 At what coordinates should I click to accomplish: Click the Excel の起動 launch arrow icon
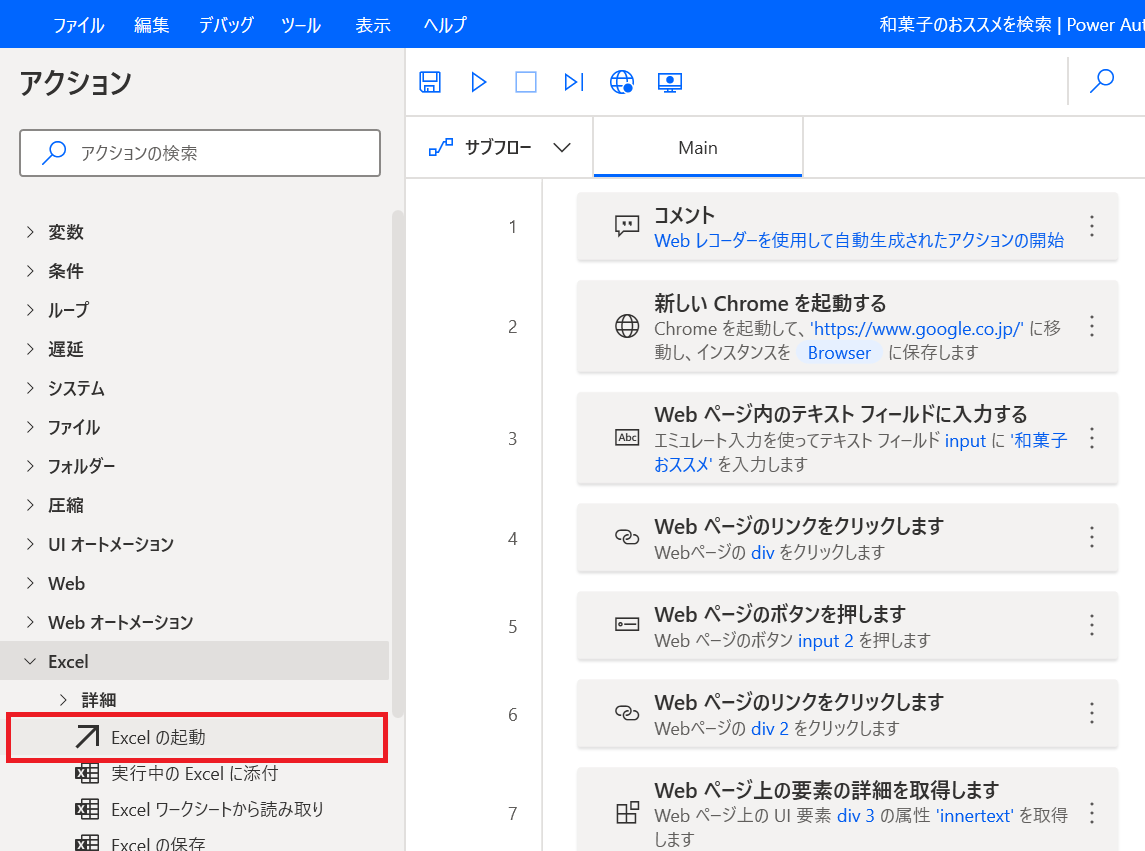point(87,737)
